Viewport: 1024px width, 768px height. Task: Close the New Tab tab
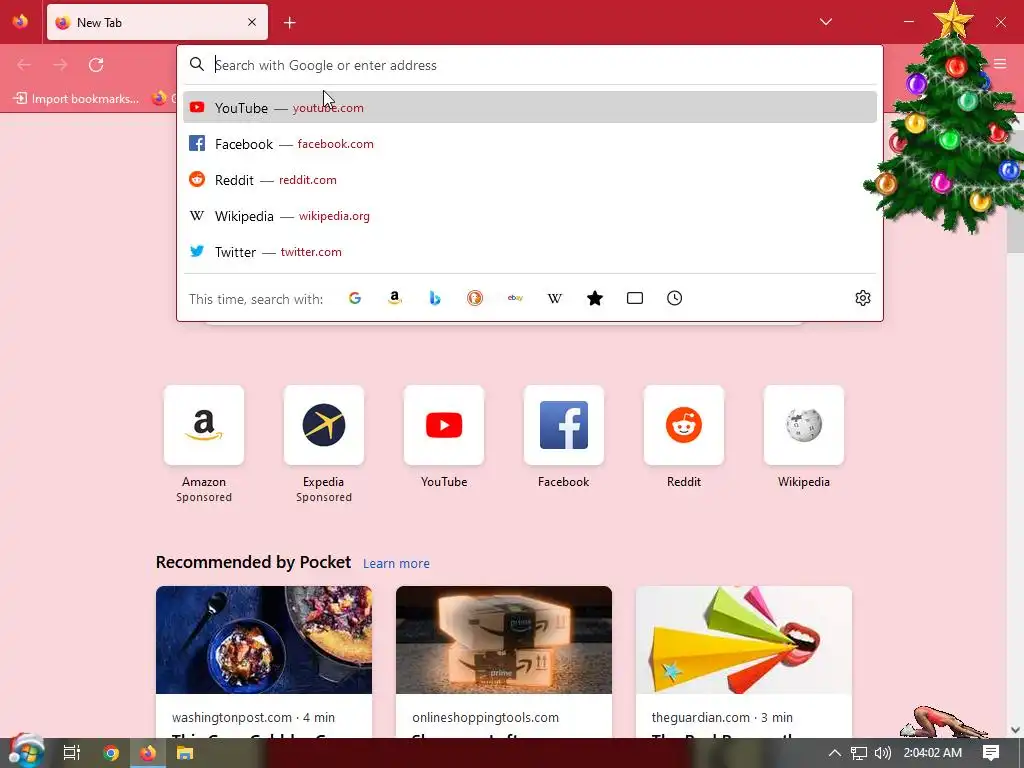[x=252, y=22]
